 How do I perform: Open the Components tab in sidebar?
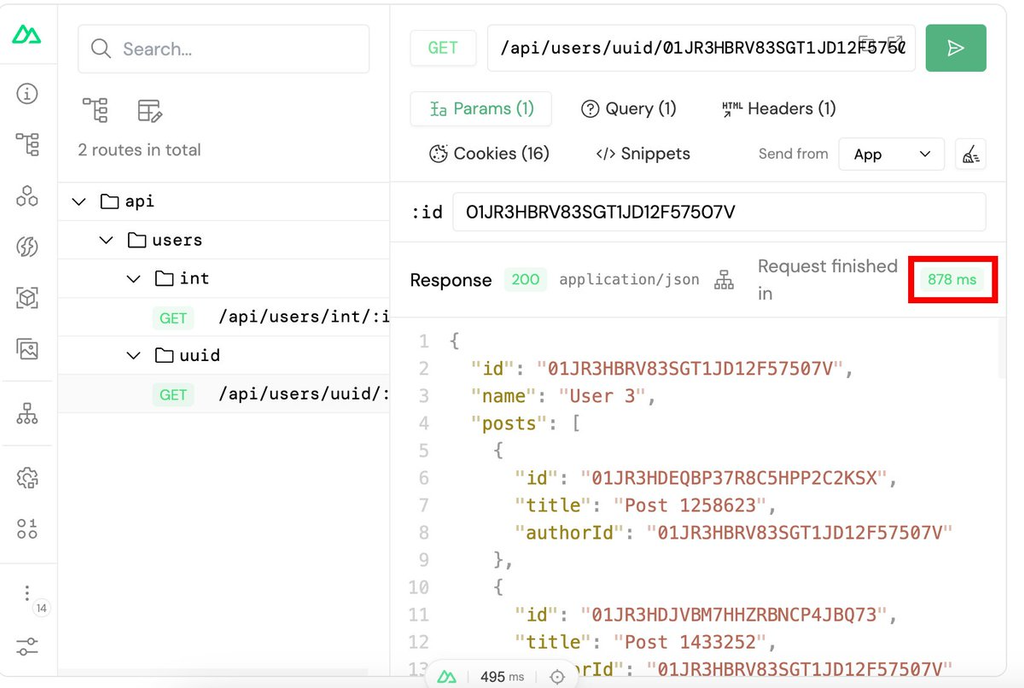pyautogui.click(x=27, y=196)
